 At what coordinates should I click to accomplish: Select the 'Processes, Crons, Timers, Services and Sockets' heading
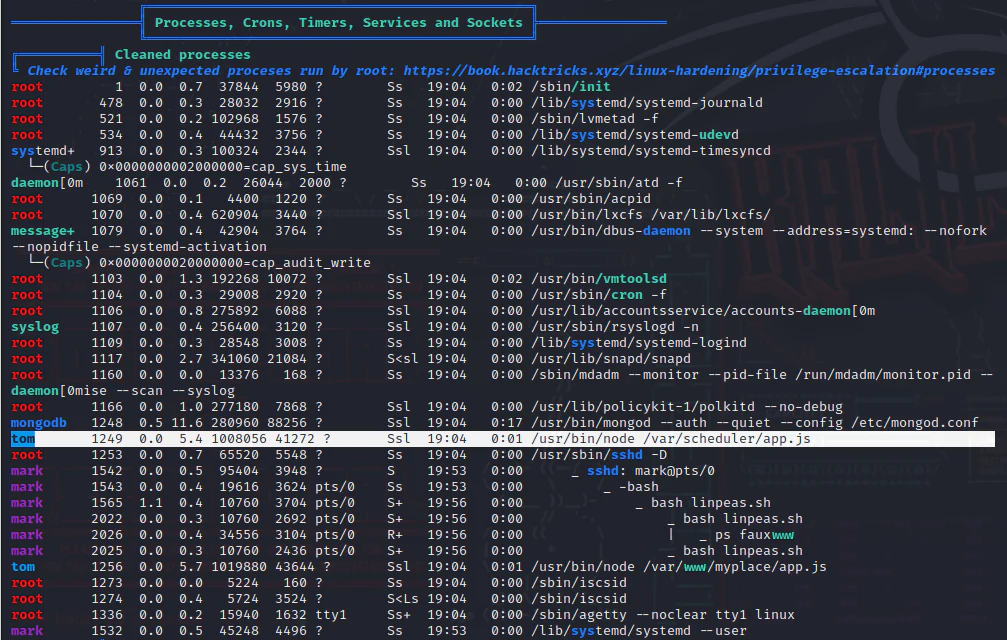[x=338, y=22]
